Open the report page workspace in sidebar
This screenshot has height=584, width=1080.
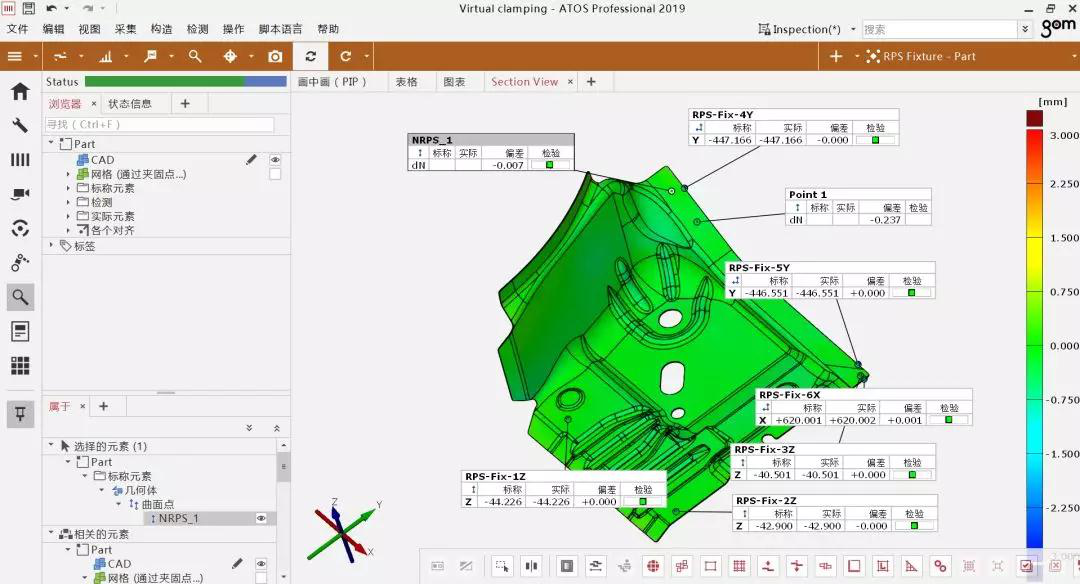[x=20, y=331]
